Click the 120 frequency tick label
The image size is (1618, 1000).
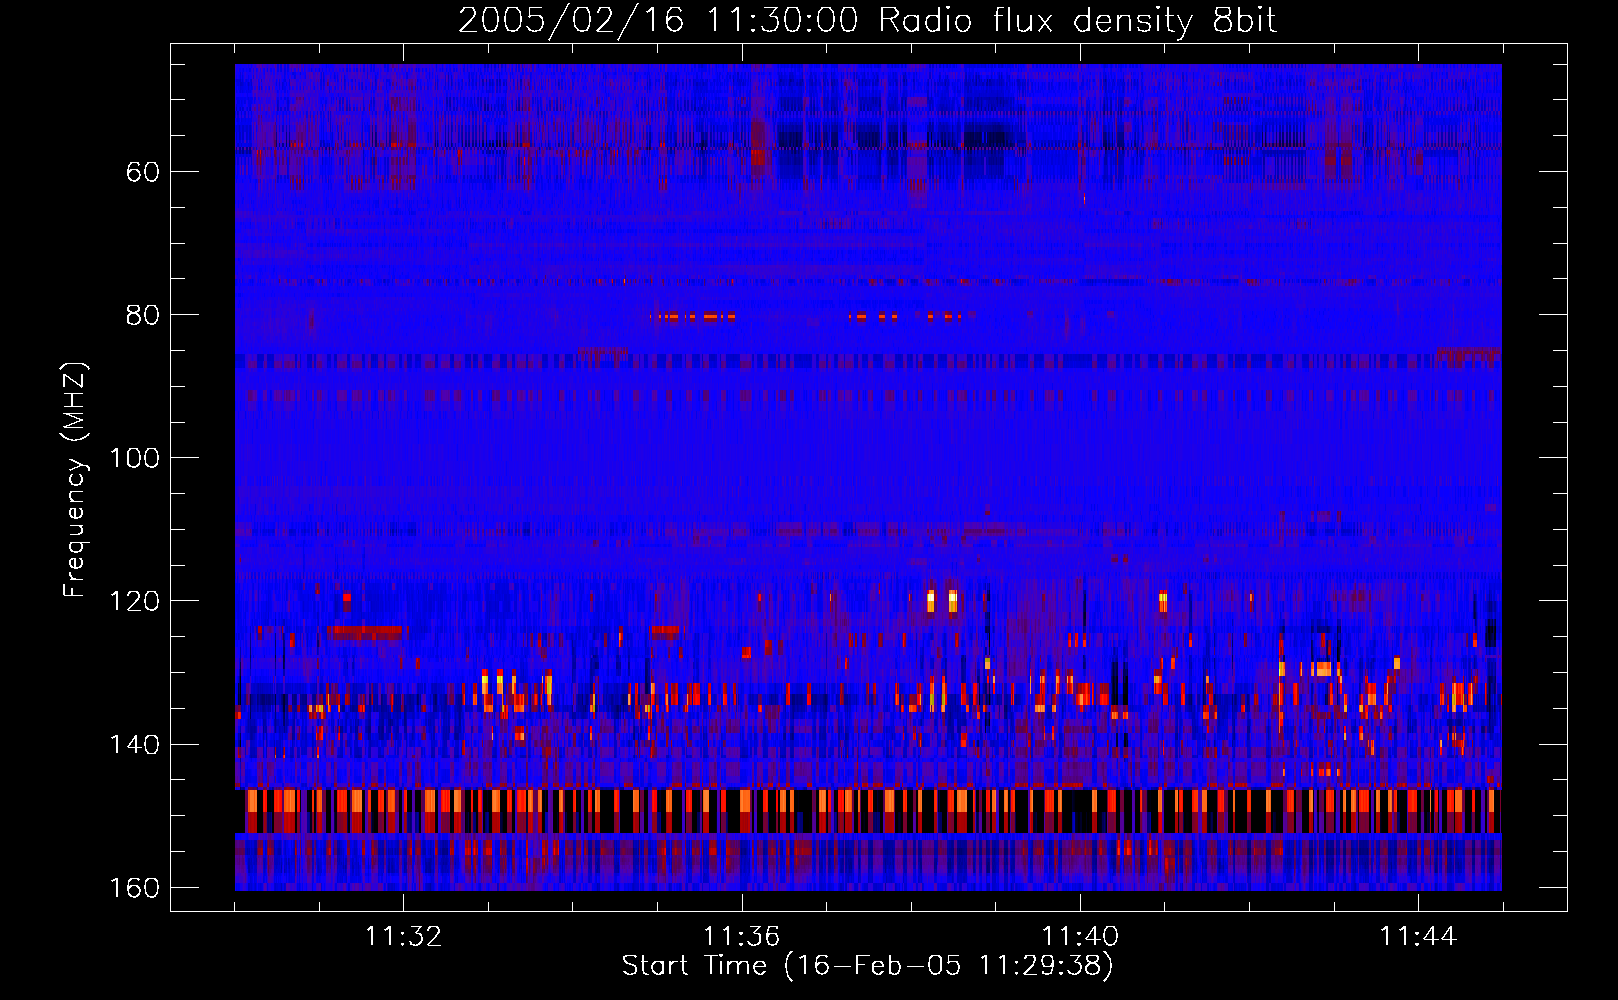(x=134, y=601)
